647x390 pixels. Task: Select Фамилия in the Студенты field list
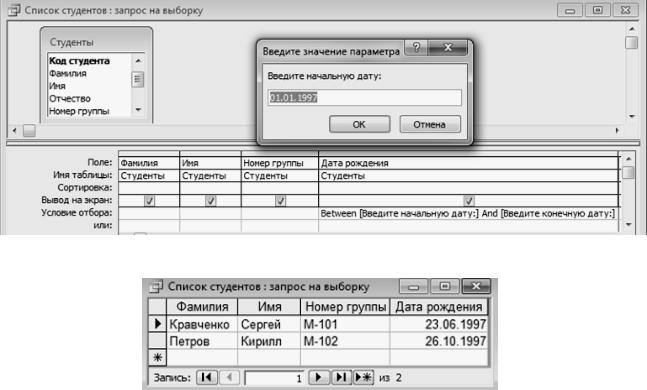pyautogui.click(x=68, y=73)
